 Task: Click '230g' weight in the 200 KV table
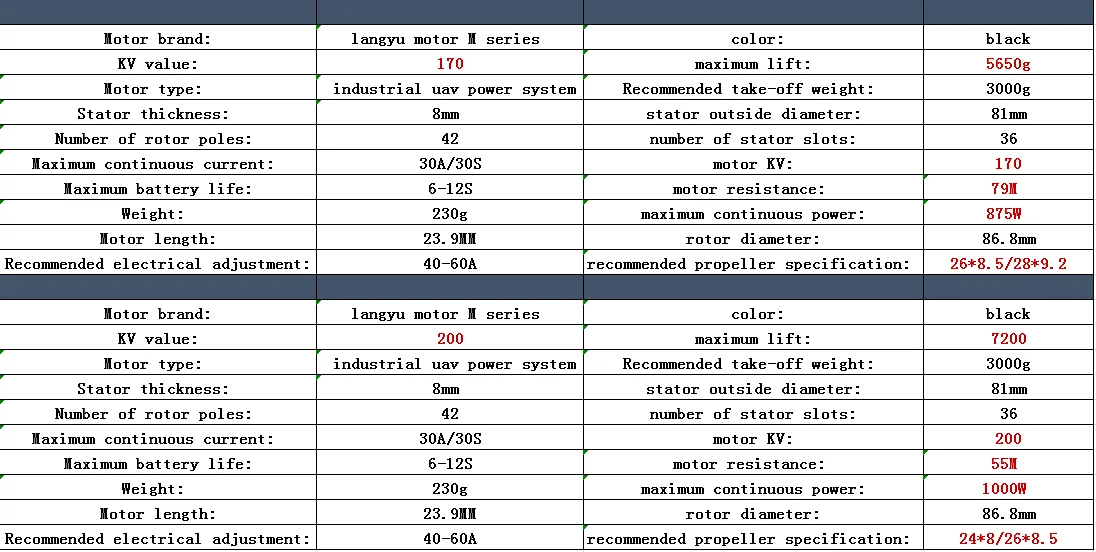tap(450, 489)
